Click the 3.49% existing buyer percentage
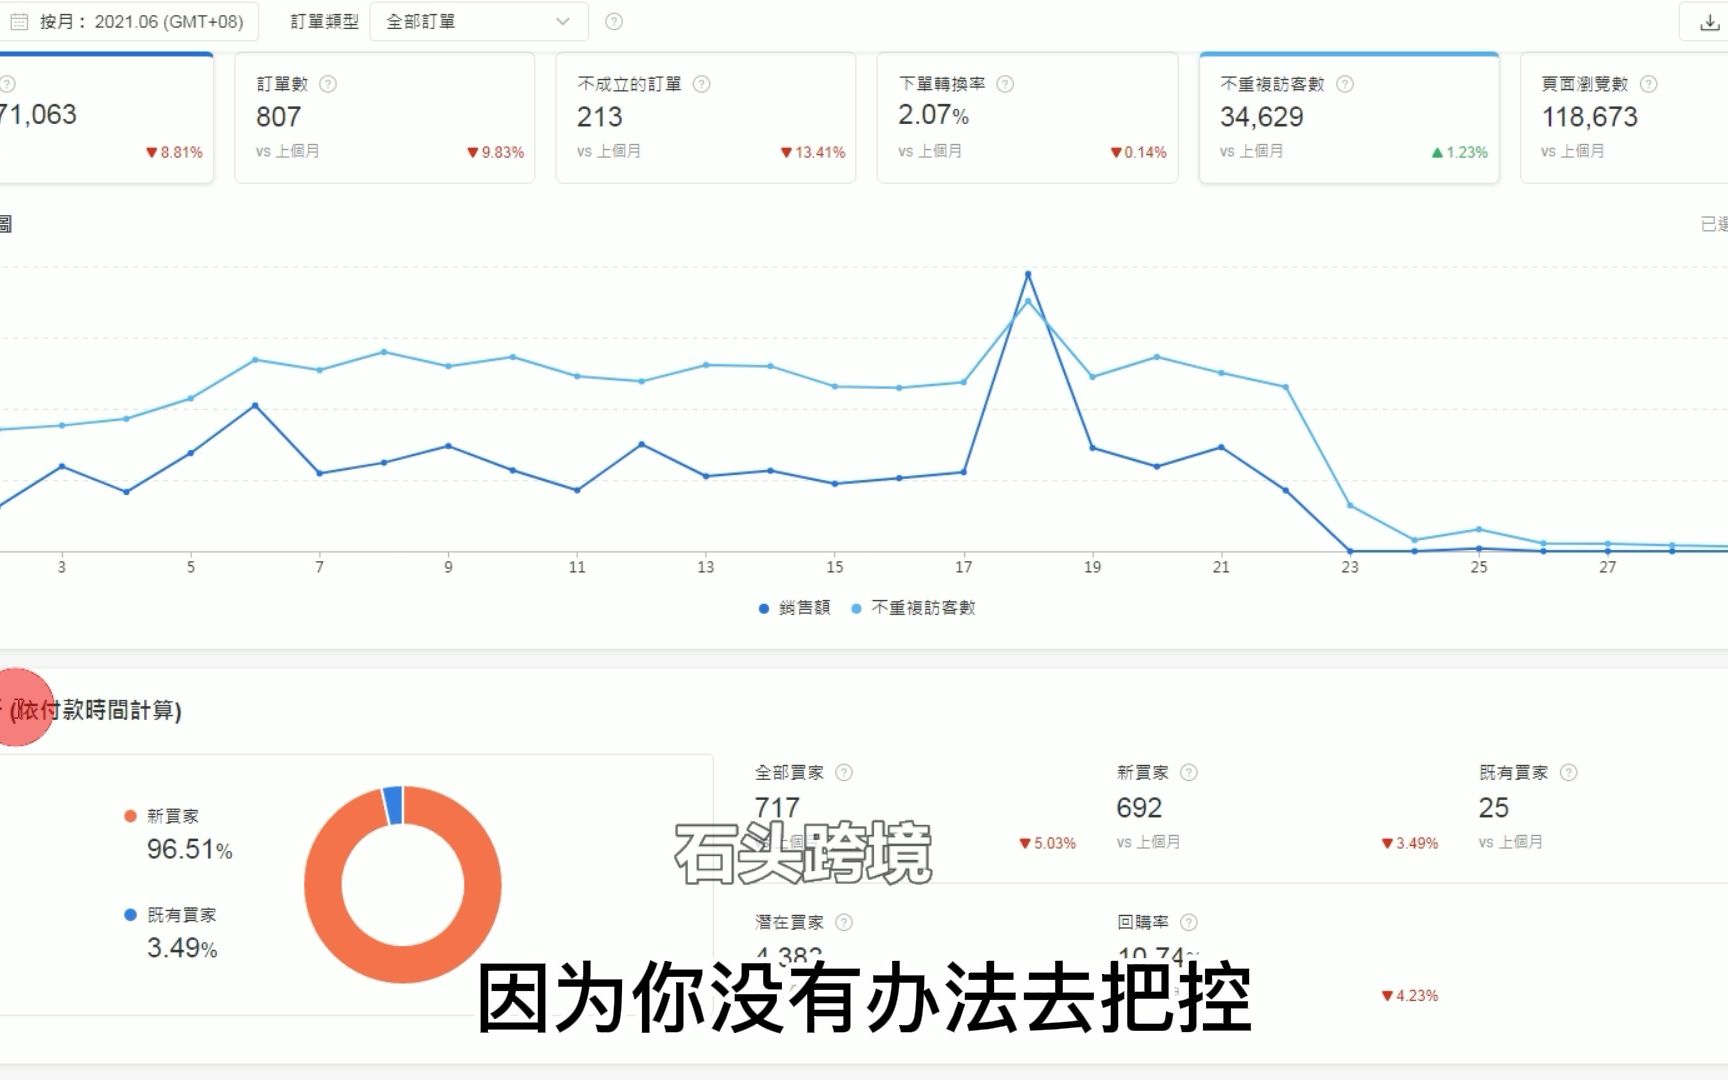 pos(182,948)
